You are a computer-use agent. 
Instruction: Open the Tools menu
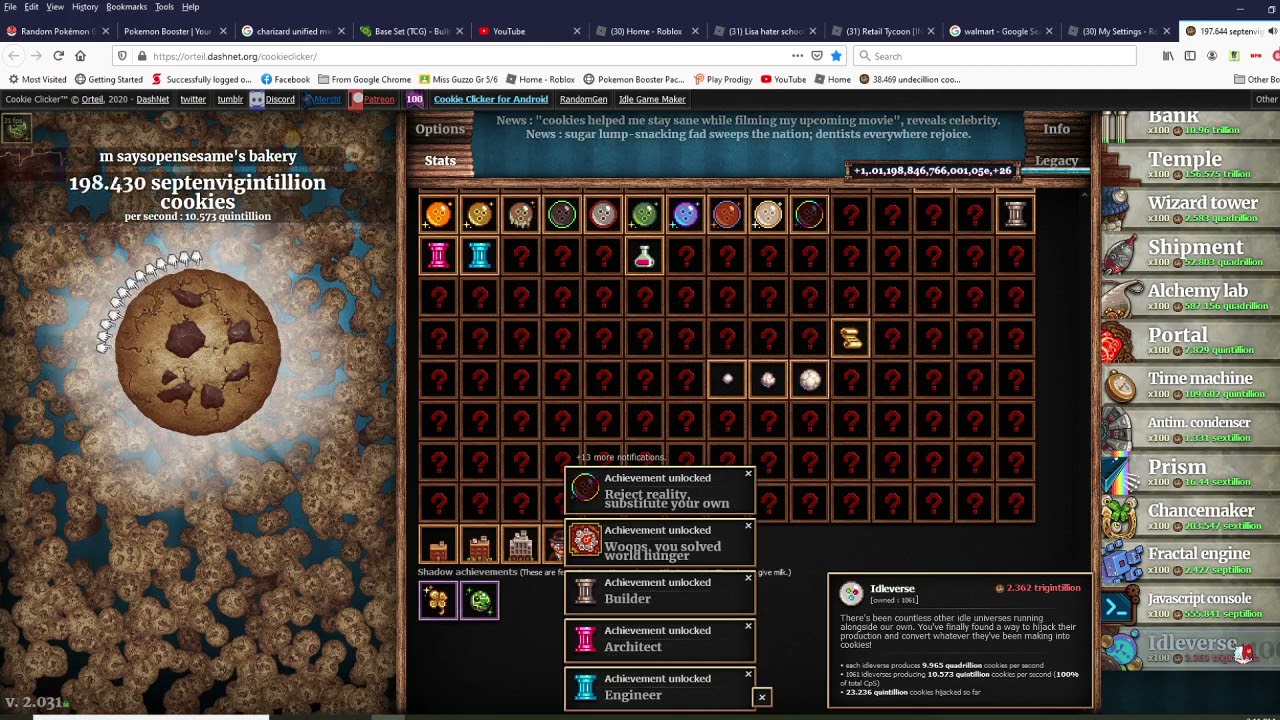[164, 7]
